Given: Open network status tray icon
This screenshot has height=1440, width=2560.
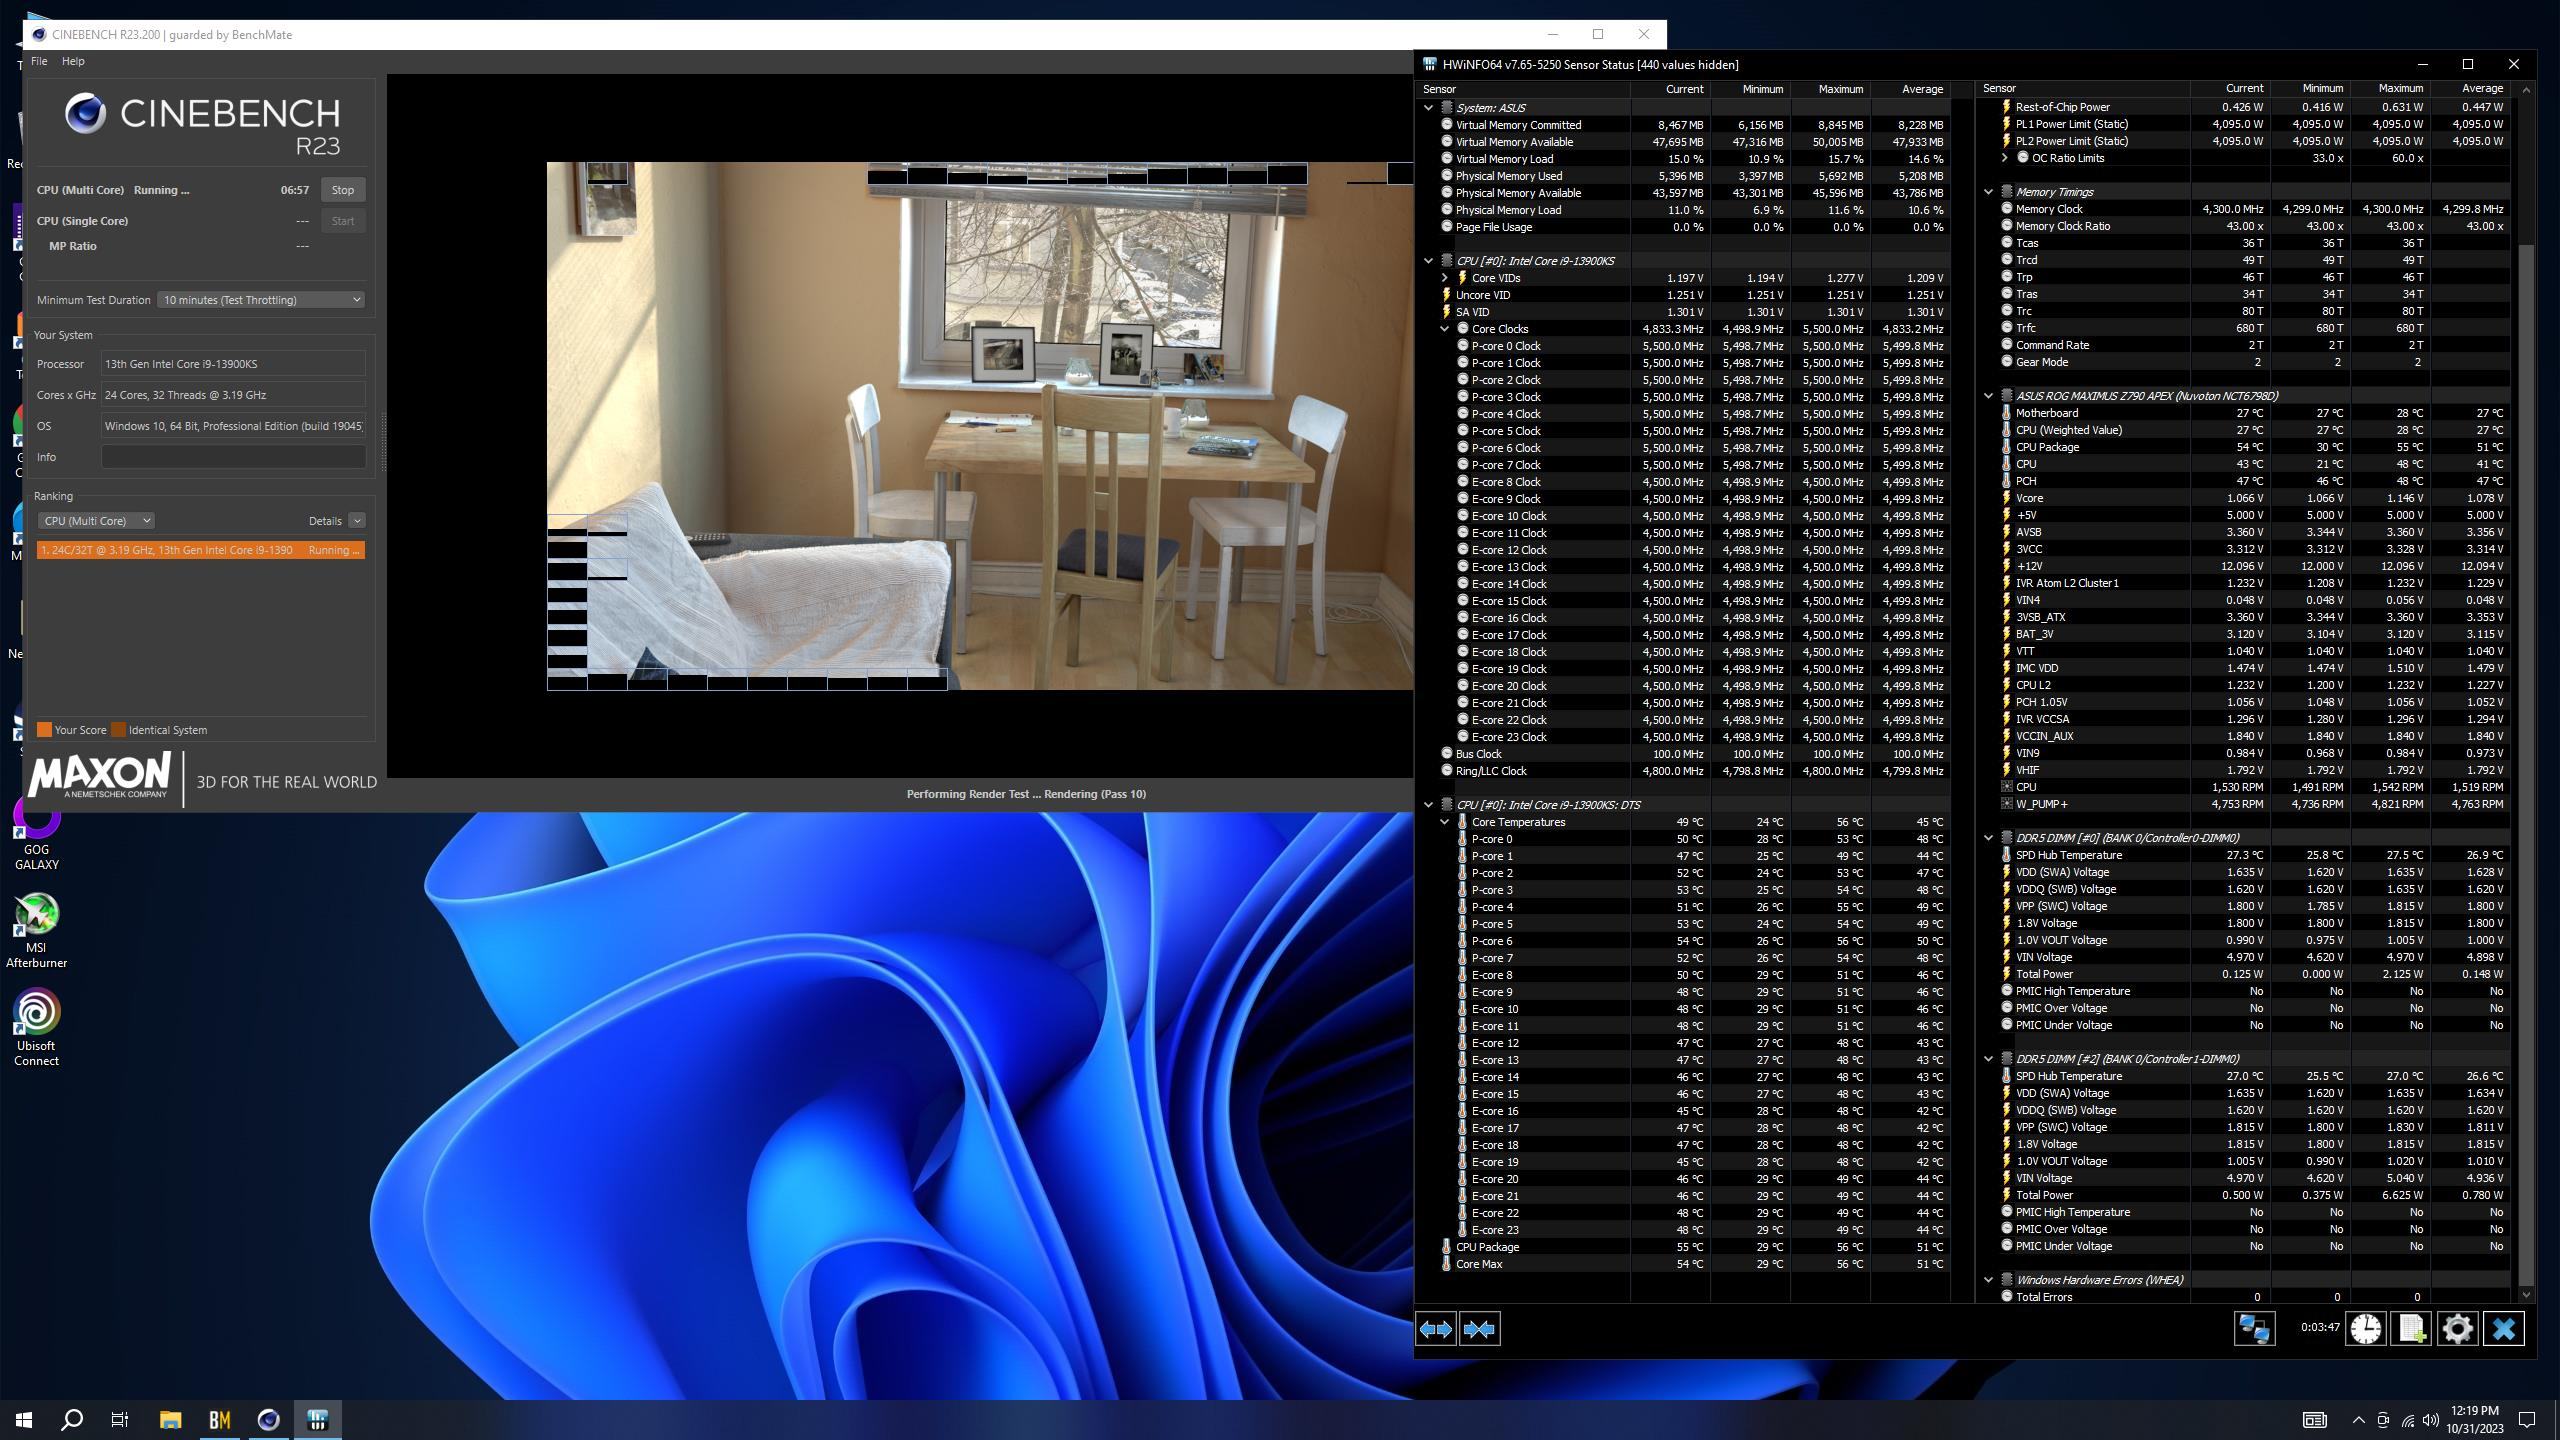Looking at the screenshot, I should coord(2407,1420).
